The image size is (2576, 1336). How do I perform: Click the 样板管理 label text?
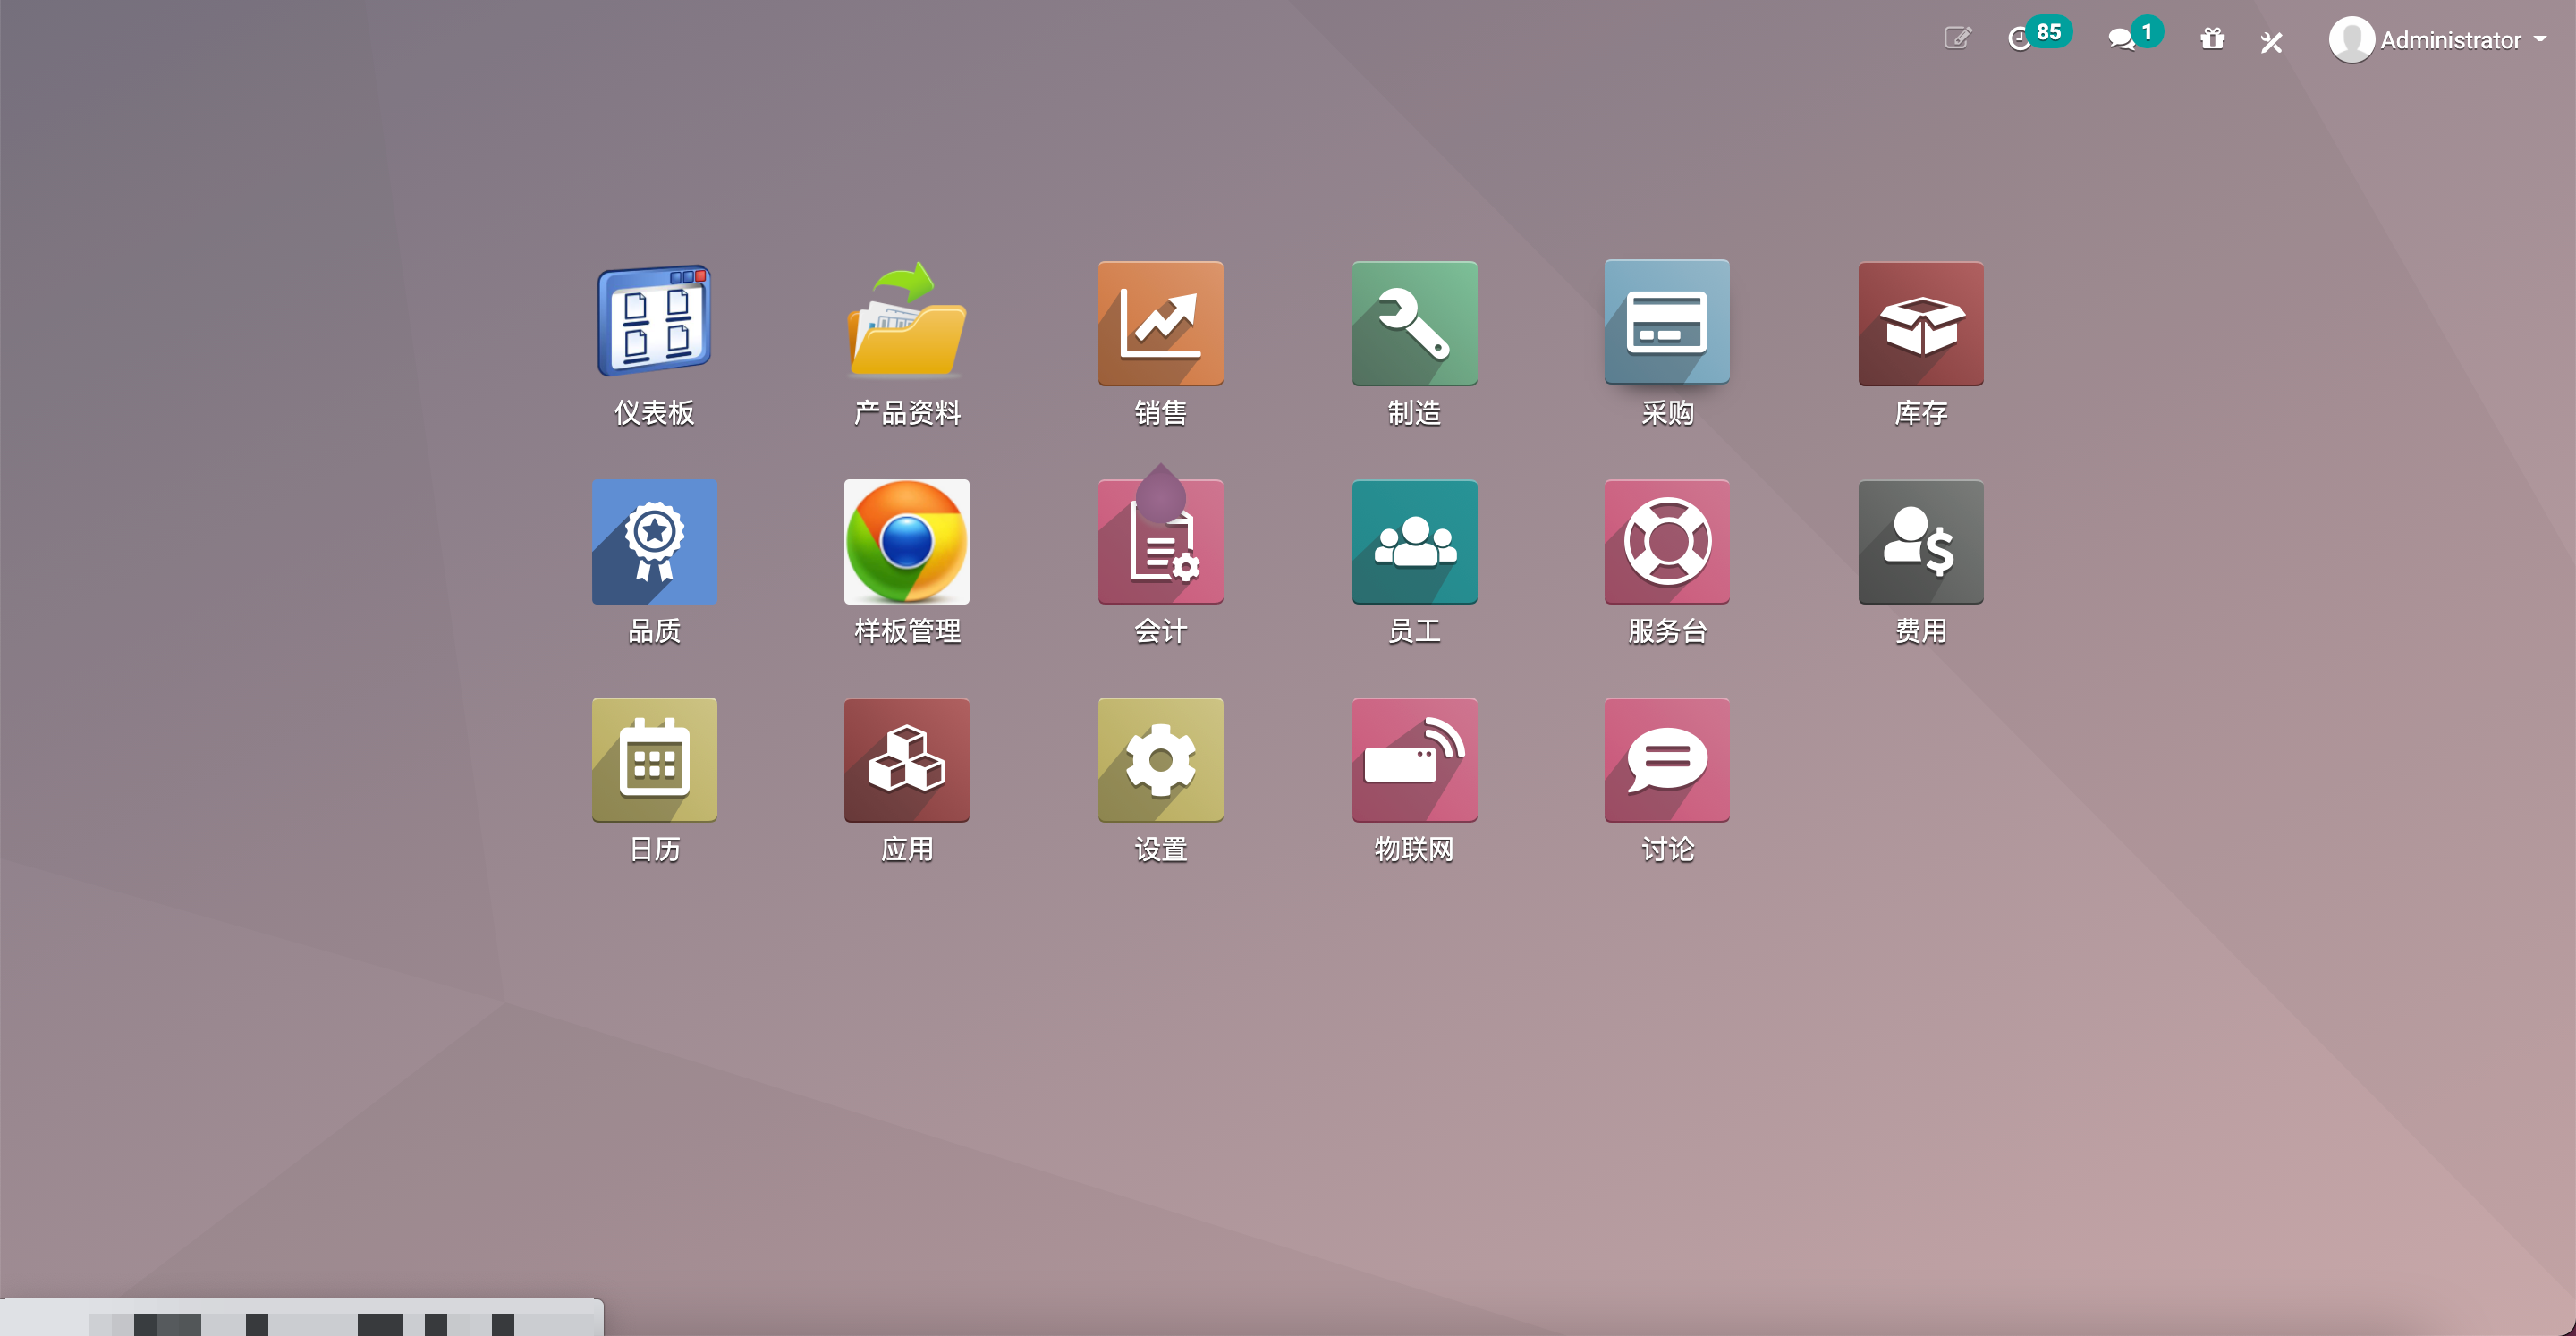907,631
